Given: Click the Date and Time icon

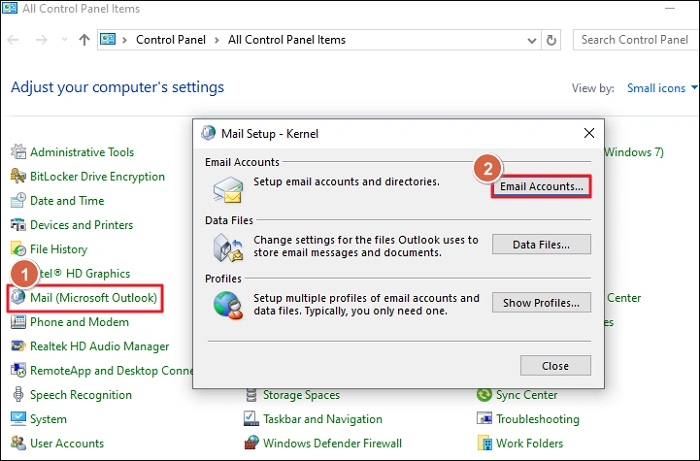Looking at the screenshot, I should (x=18, y=200).
